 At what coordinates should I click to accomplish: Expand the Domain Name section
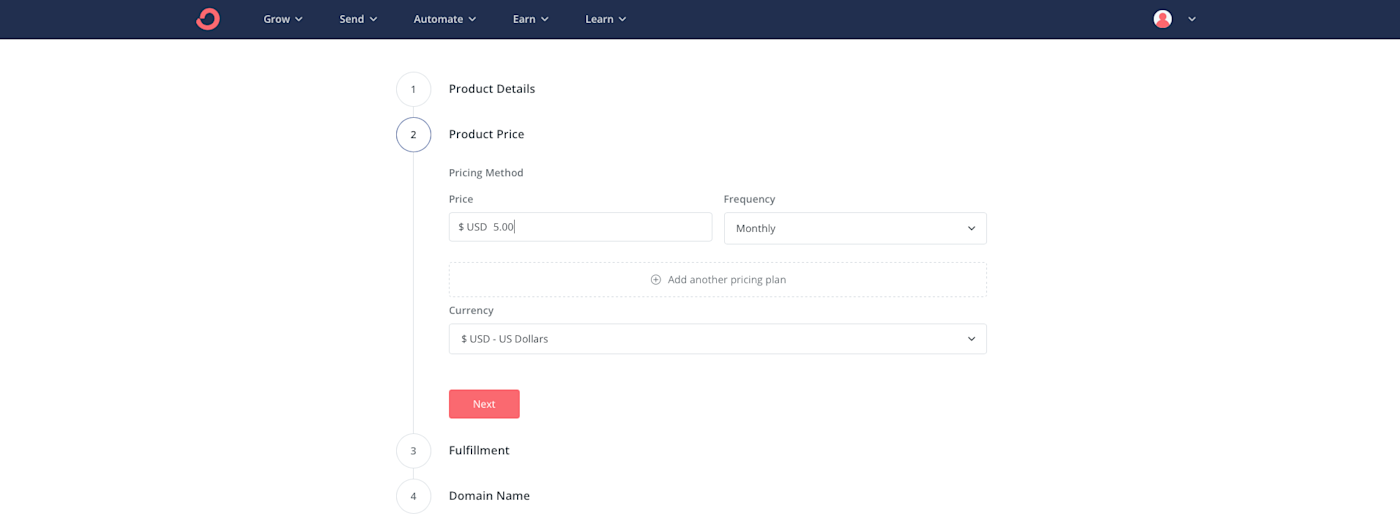(489, 496)
